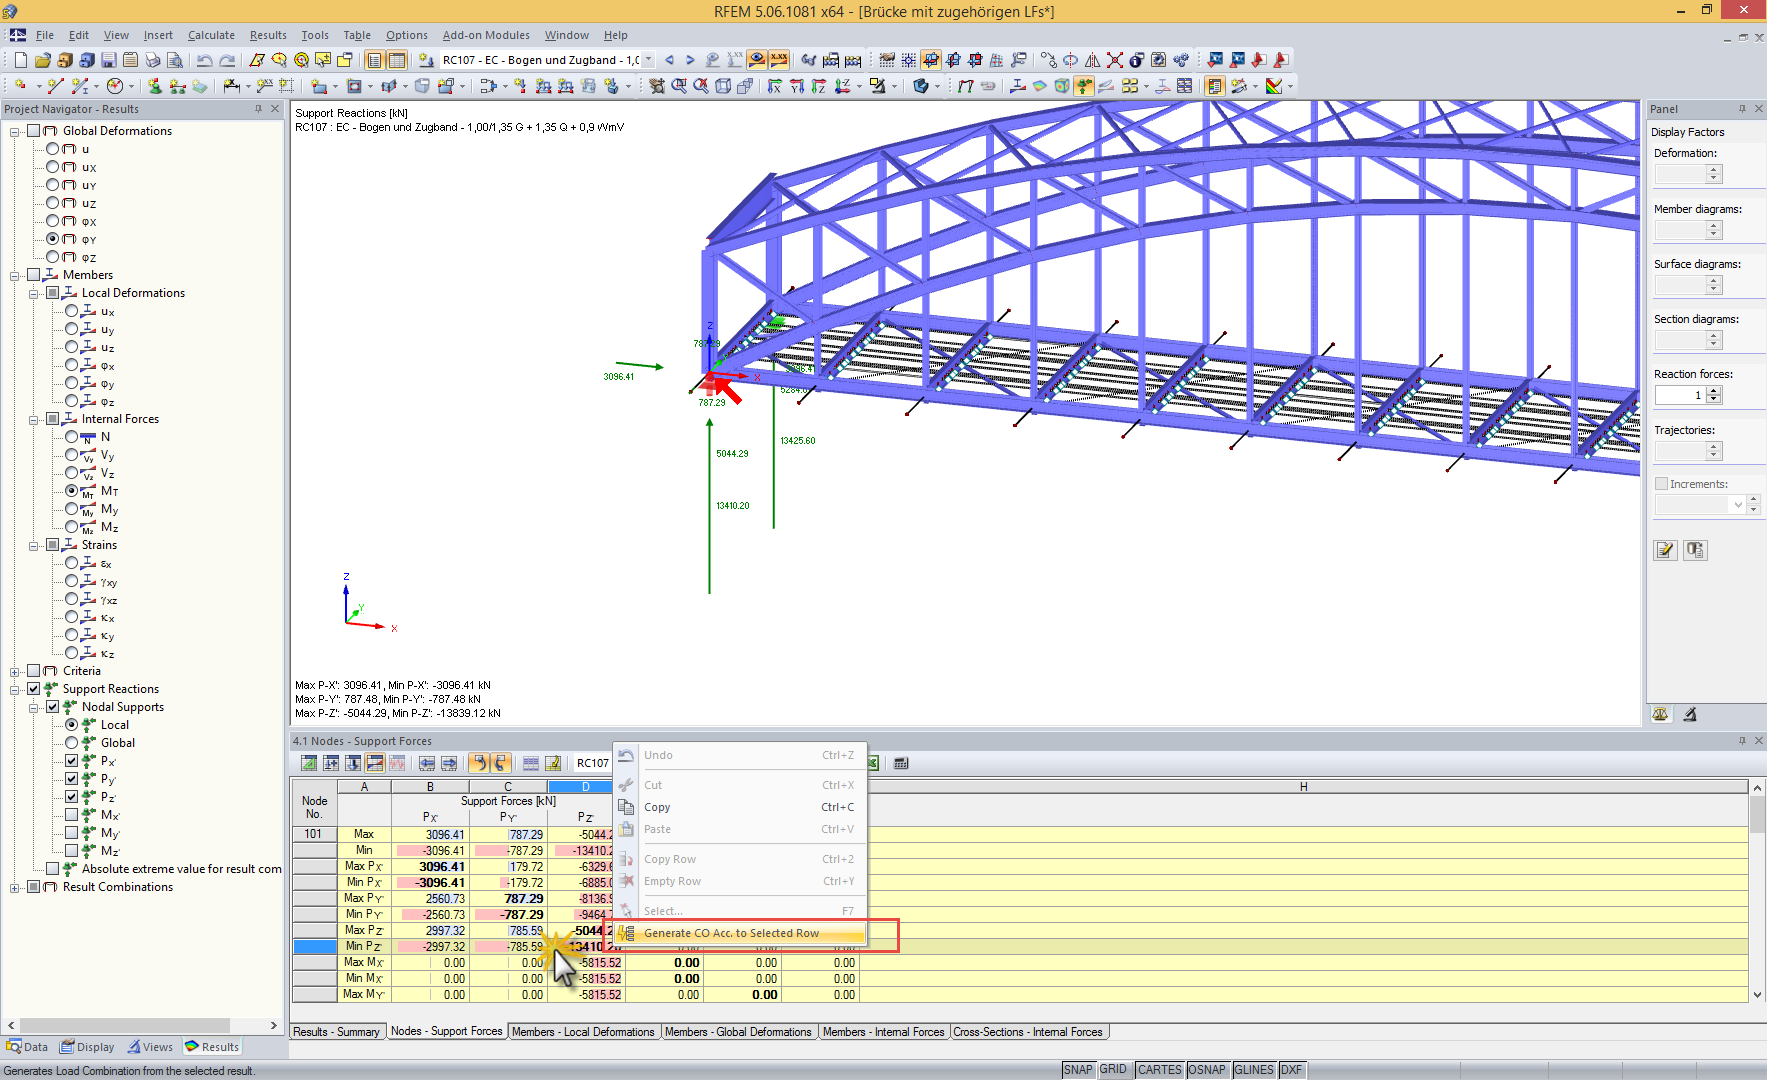Click the table vertical scrollbar down arrow
Viewport: 1767px width, 1080px height.
click(1758, 995)
